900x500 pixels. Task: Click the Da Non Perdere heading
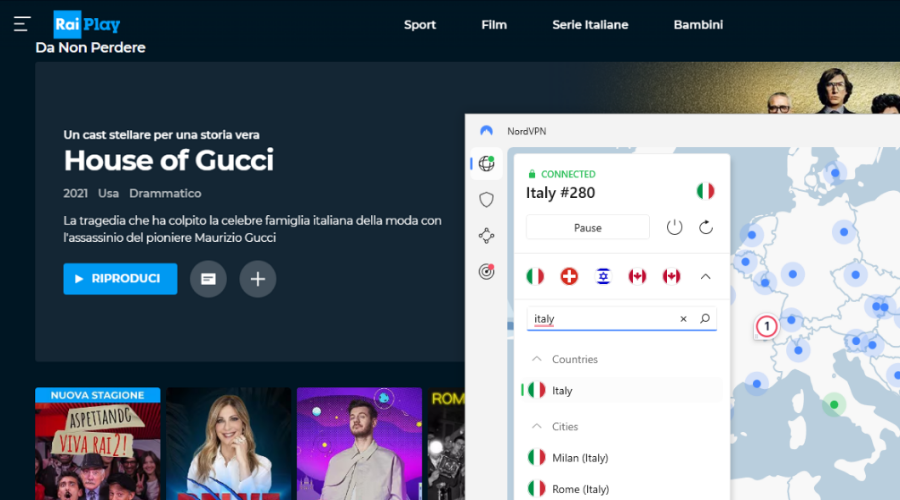click(x=90, y=48)
